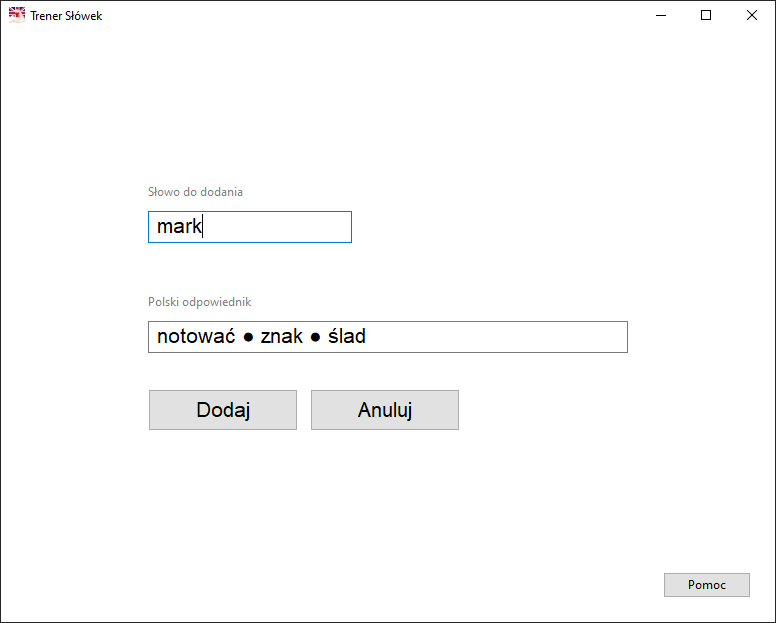Place cursor in the word 'notować'
776x623 pixels.
[x=195, y=337]
